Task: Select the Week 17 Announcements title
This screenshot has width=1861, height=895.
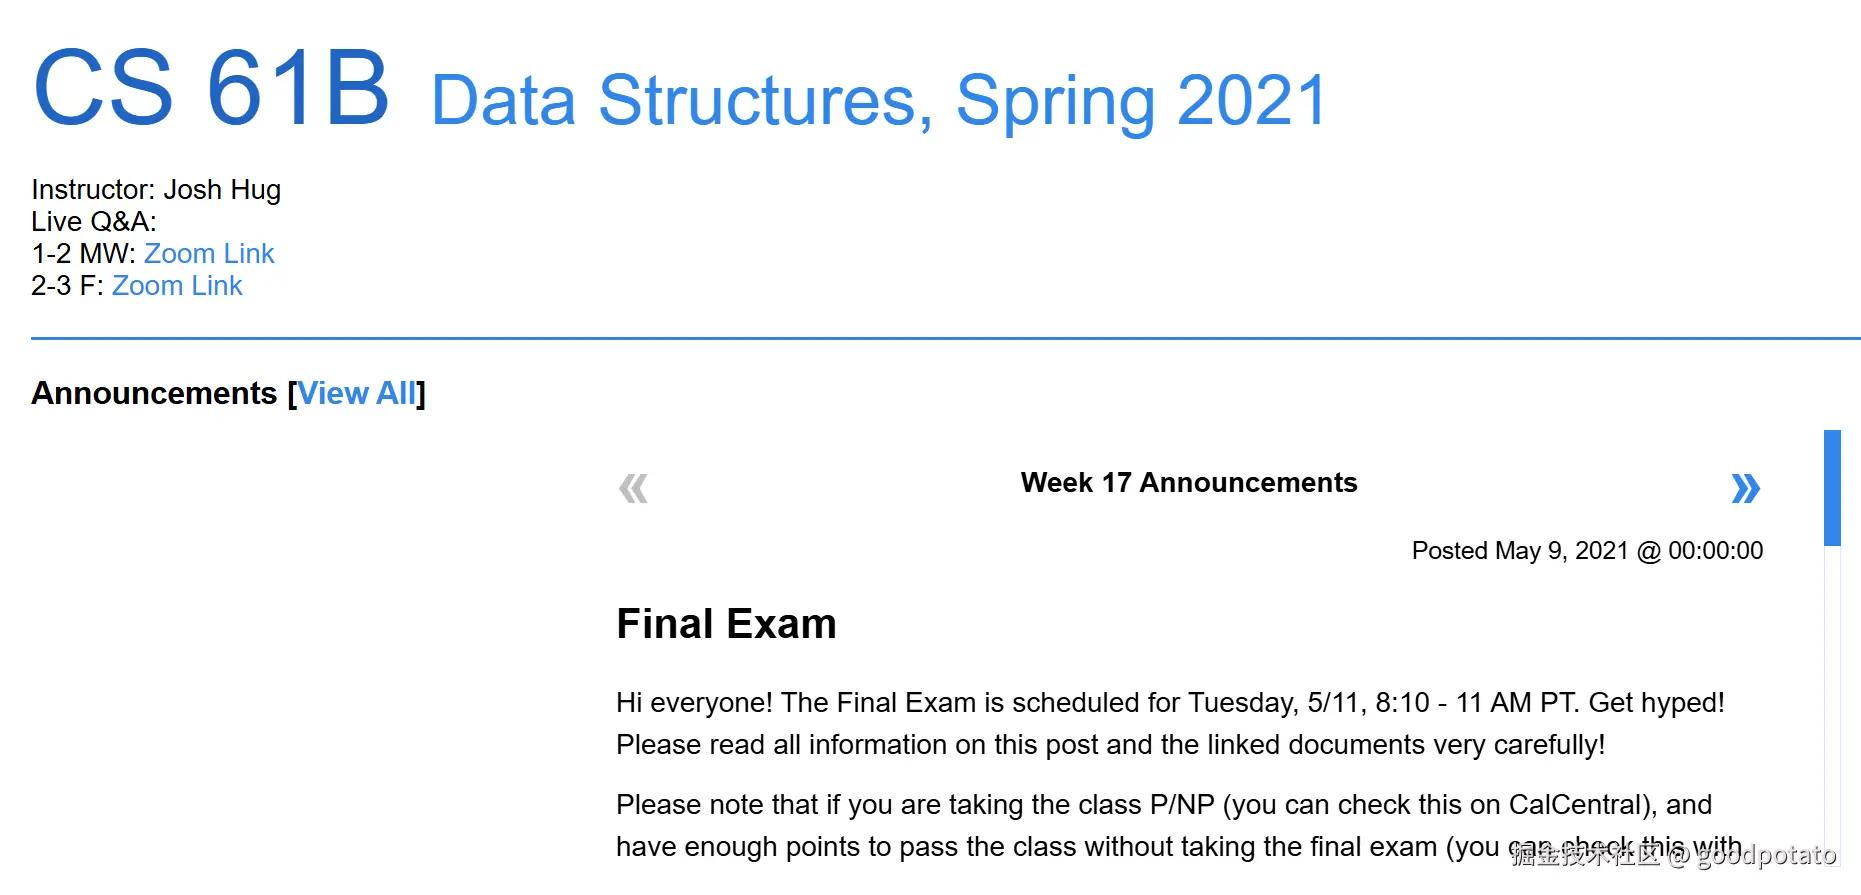Action: [1188, 483]
